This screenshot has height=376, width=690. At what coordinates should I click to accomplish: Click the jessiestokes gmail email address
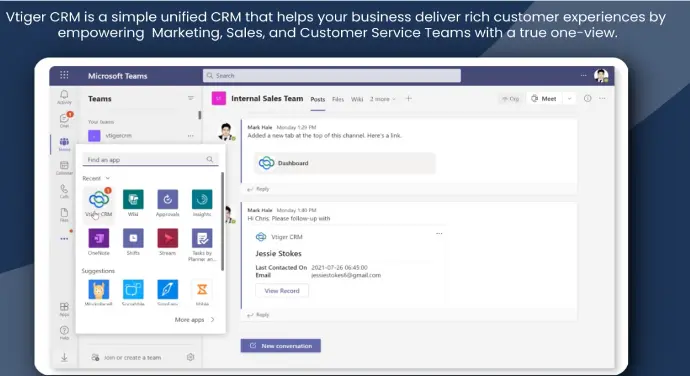(x=346, y=275)
